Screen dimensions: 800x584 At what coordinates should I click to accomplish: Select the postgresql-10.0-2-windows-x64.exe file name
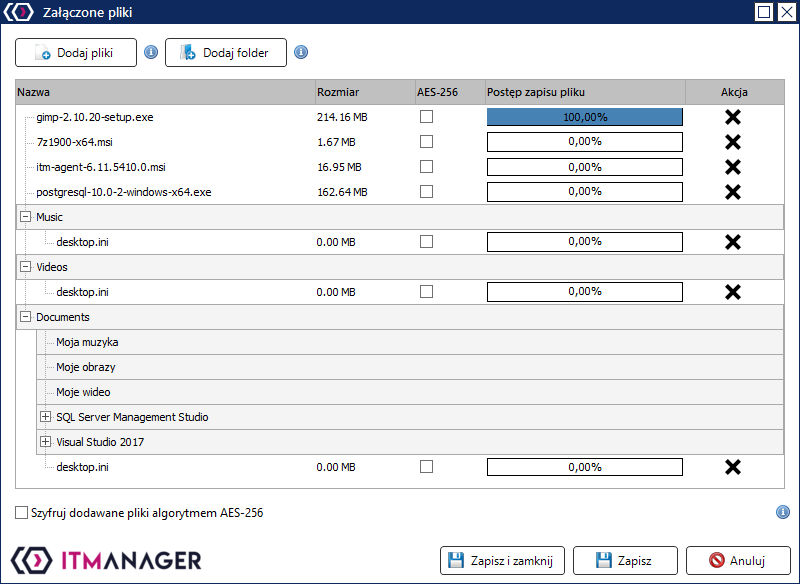pos(123,192)
